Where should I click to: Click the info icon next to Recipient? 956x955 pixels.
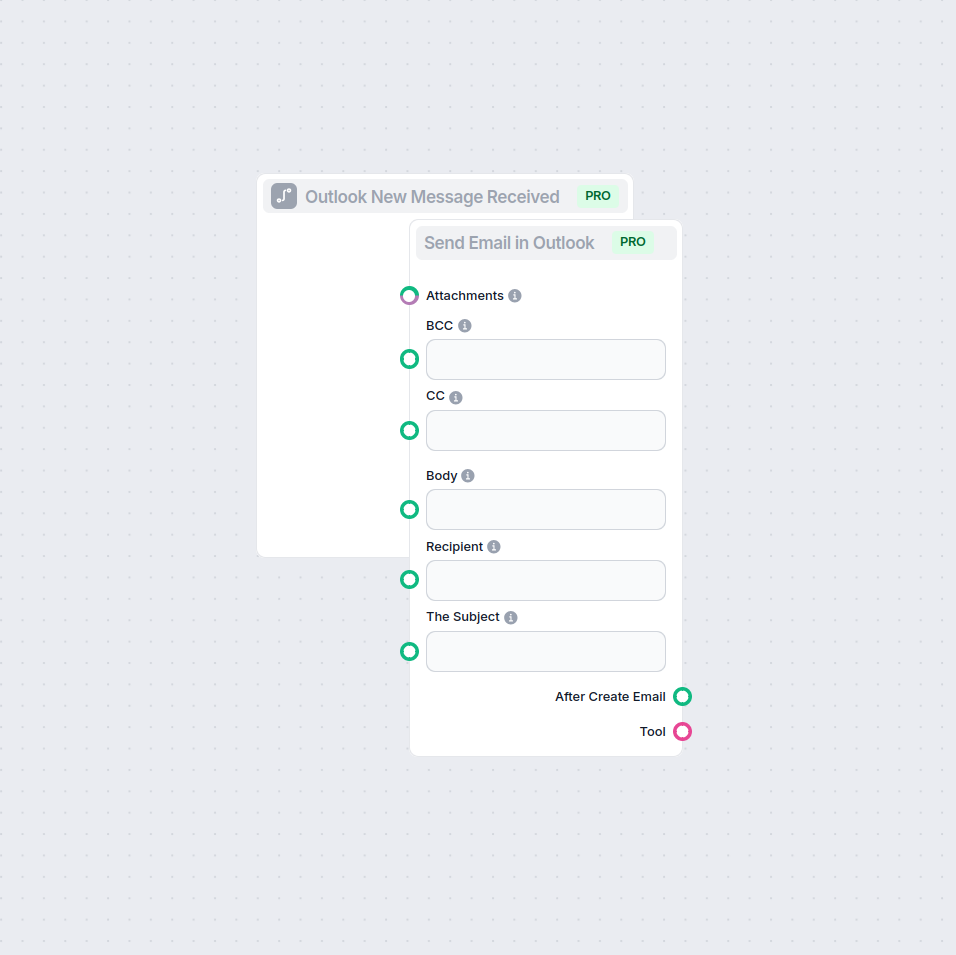coord(493,546)
